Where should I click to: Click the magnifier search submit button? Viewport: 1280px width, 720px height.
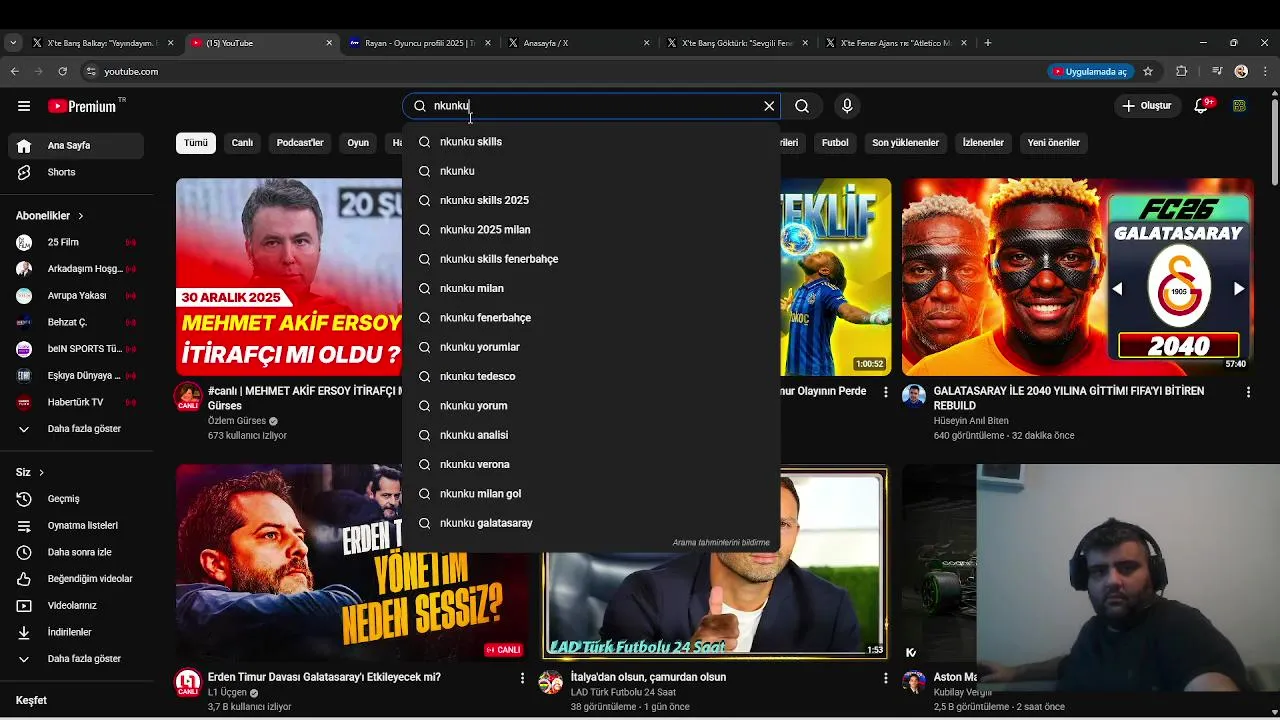[x=802, y=106]
